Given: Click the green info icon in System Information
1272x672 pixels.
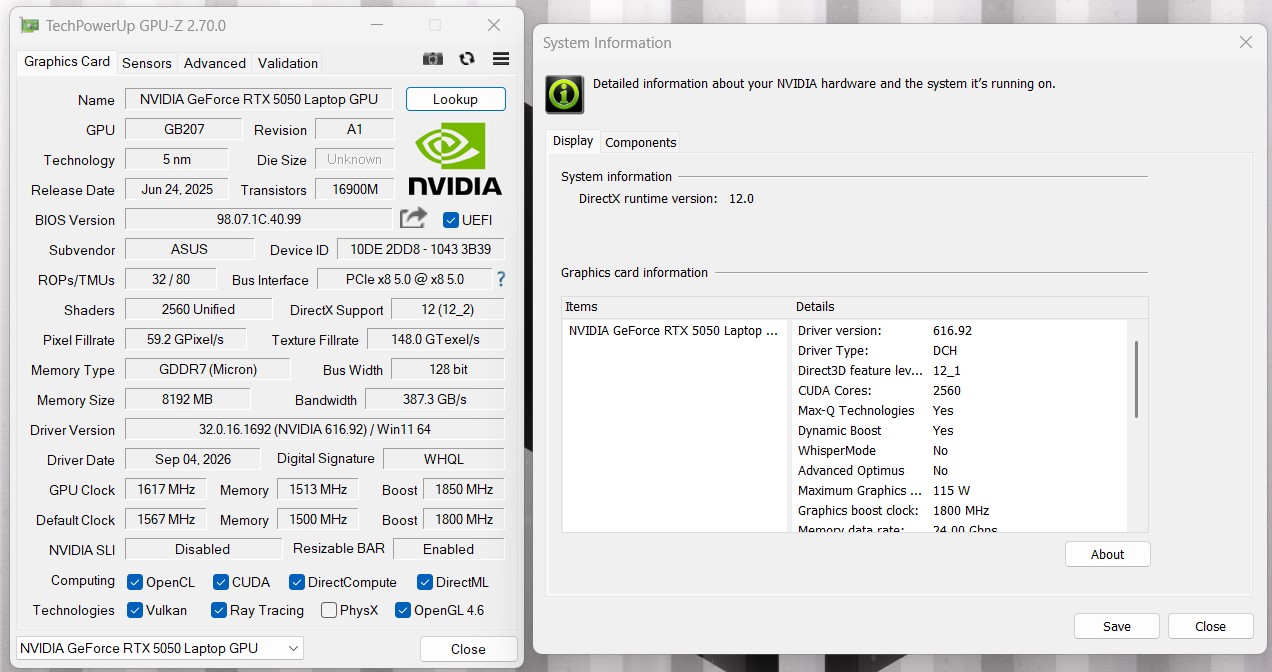Looking at the screenshot, I should (564, 94).
